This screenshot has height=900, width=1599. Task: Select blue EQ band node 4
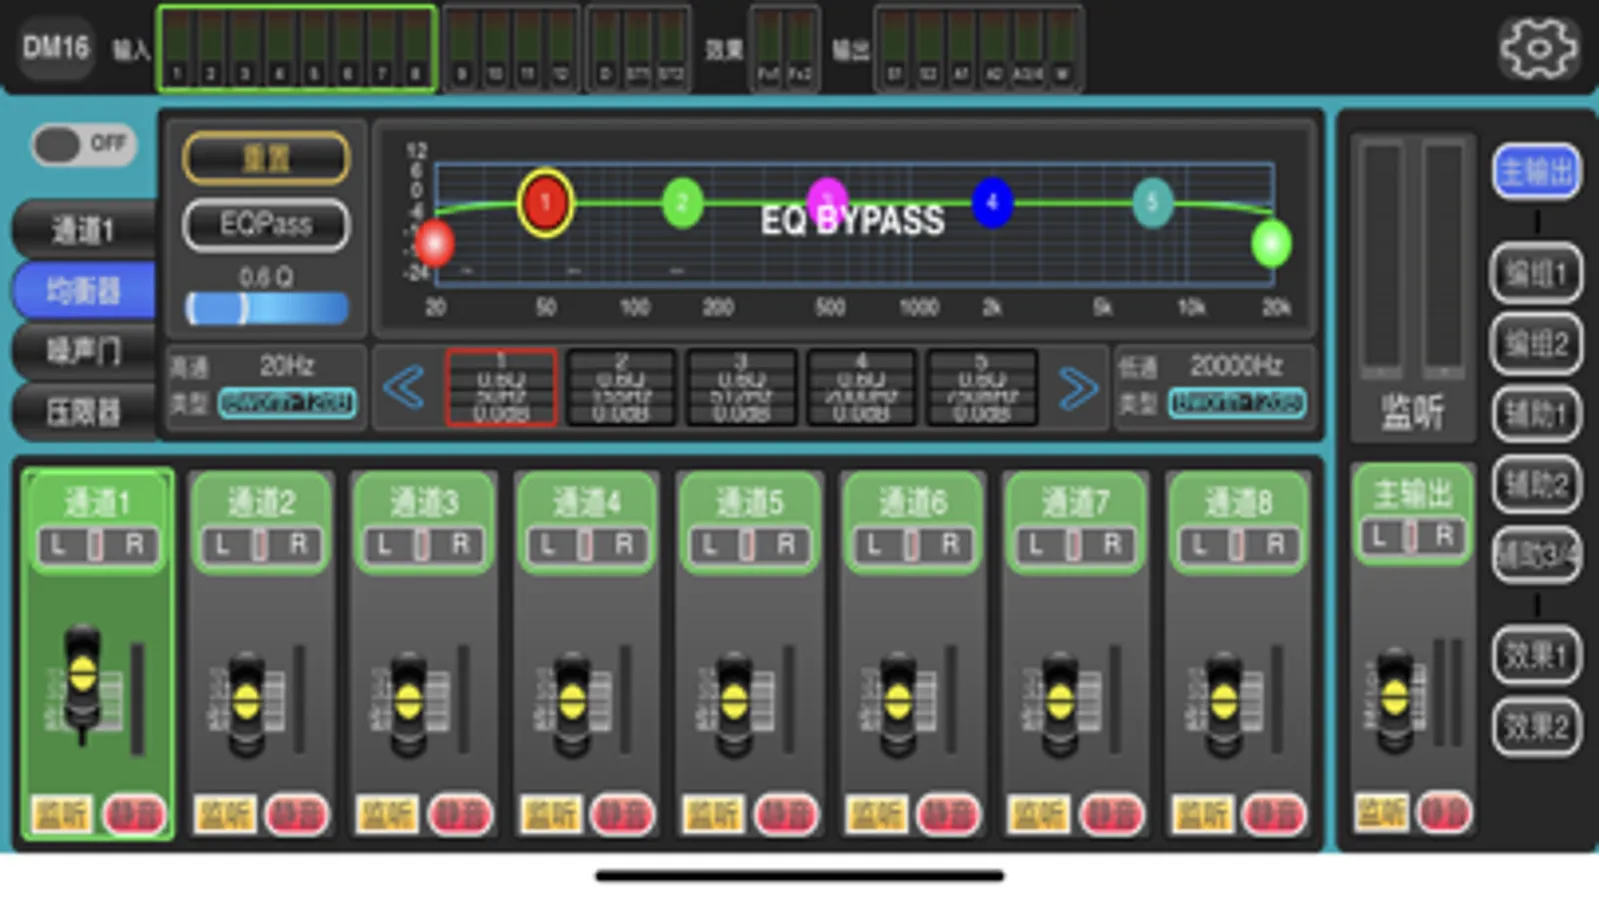[x=991, y=202]
